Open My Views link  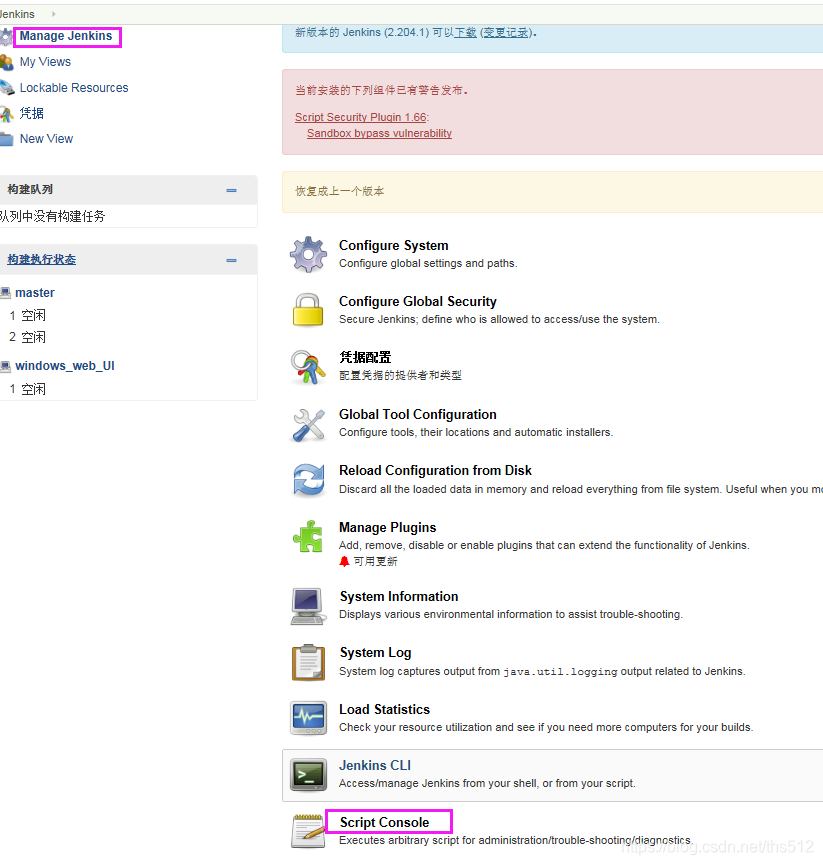pyautogui.click(x=45, y=62)
